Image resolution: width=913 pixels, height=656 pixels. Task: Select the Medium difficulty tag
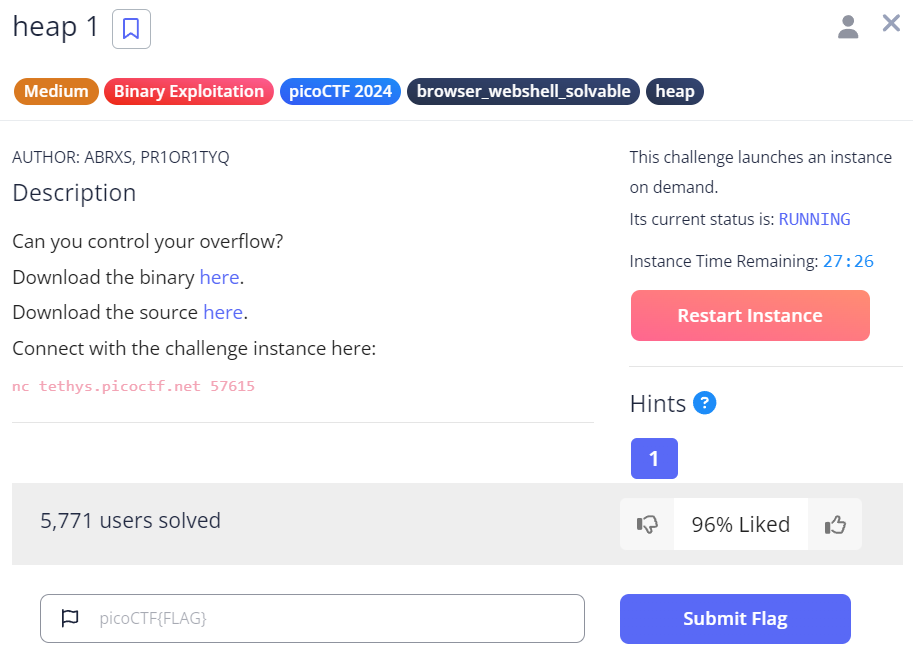[56, 91]
